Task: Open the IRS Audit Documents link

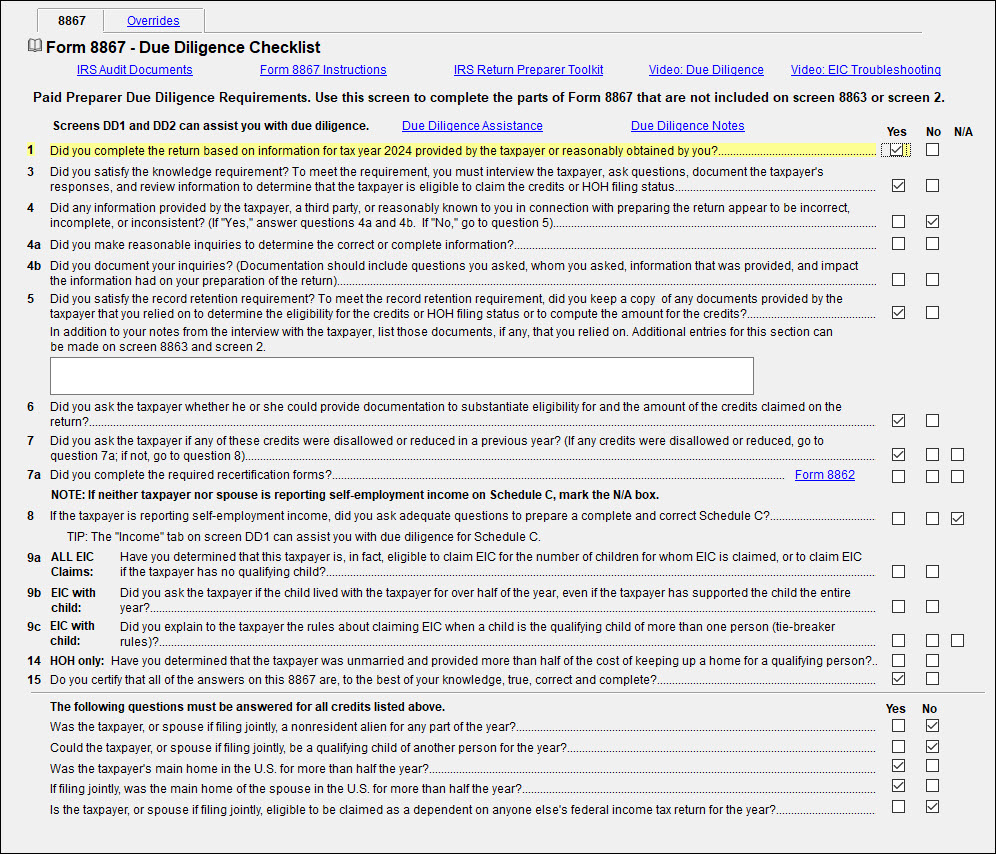Action: tap(135, 70)
